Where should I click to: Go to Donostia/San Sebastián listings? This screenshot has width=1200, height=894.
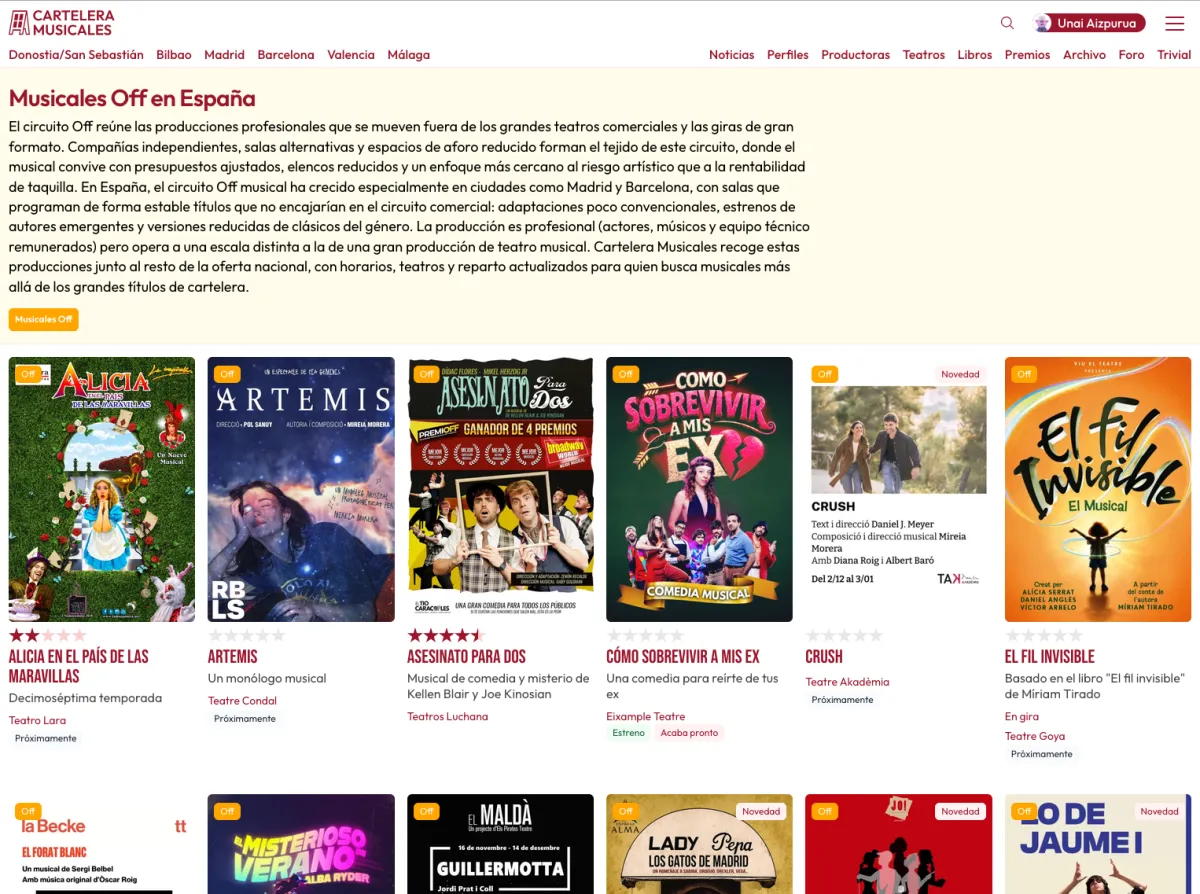(76, 55)
